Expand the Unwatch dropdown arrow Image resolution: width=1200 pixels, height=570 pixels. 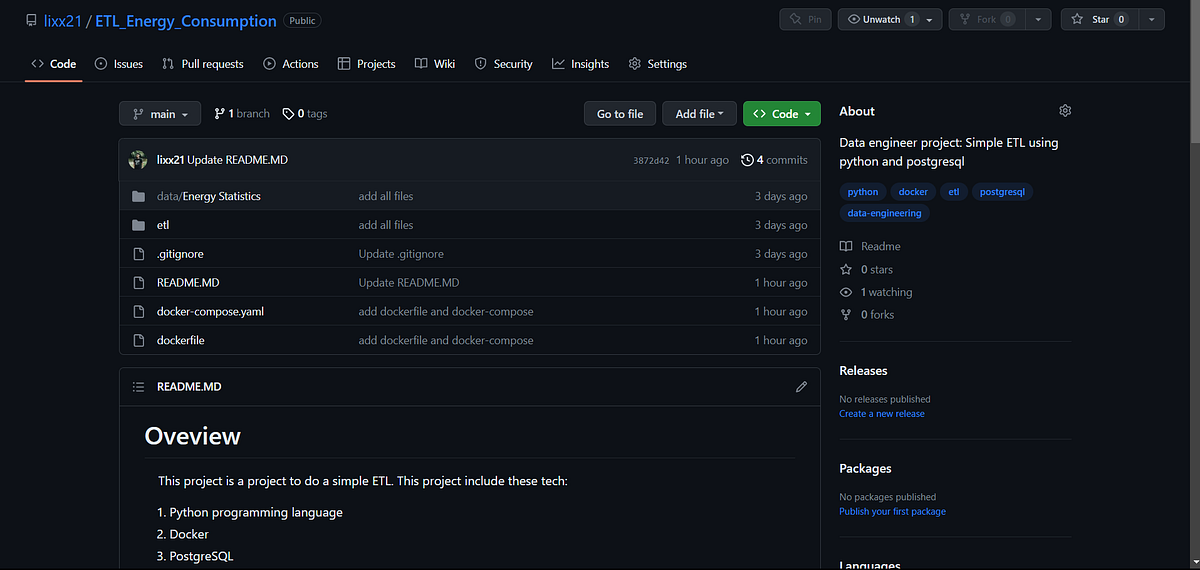930,19
